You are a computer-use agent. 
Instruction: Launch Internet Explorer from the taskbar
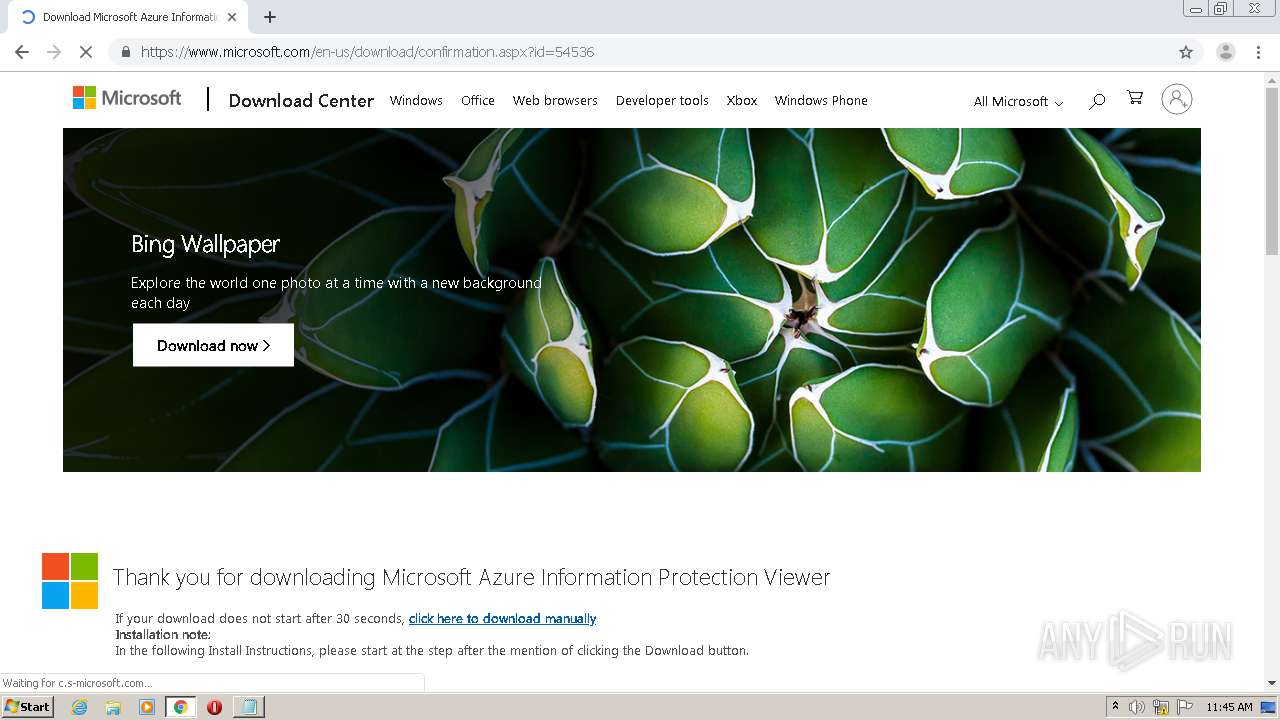pos(79,707)
